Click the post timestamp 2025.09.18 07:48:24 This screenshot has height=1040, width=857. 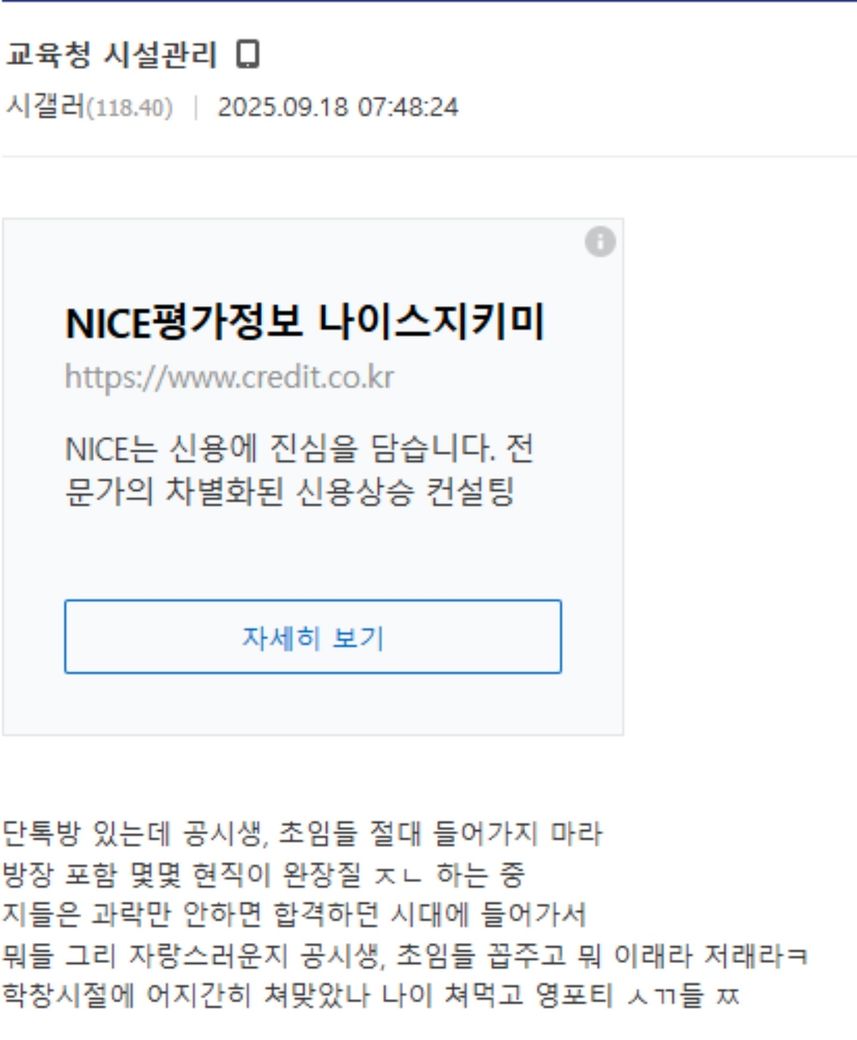tap(338, 107)
